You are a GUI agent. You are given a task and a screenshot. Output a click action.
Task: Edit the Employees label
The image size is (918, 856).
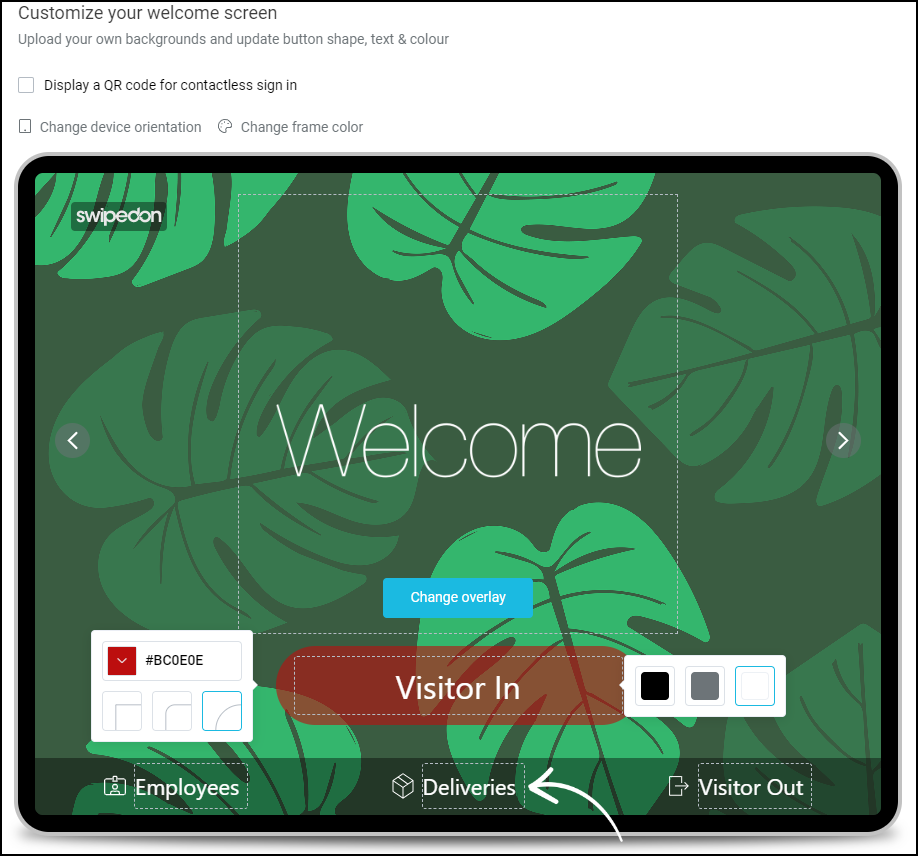(191, 786)
